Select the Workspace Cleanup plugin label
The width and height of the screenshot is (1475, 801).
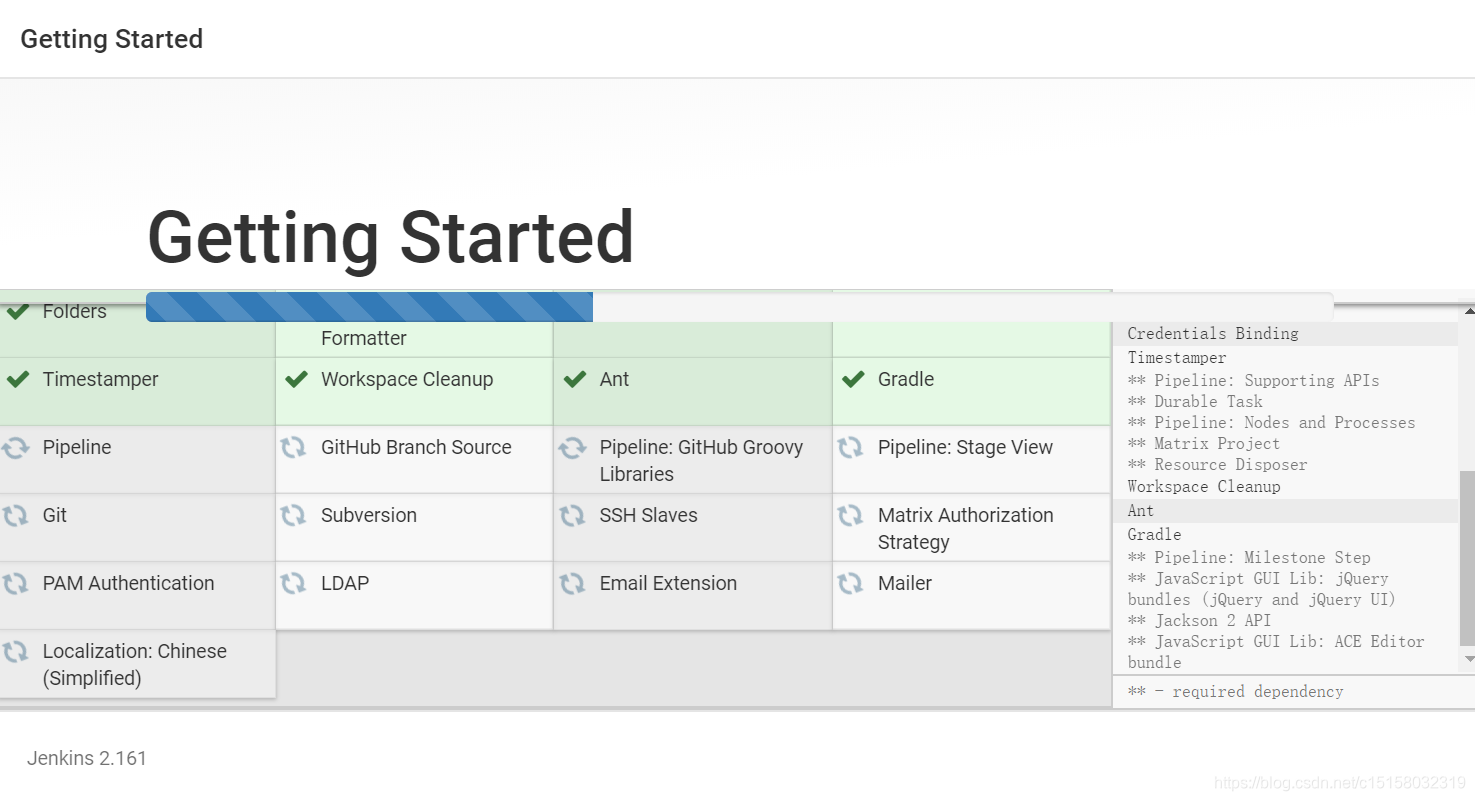pos(407,380)
